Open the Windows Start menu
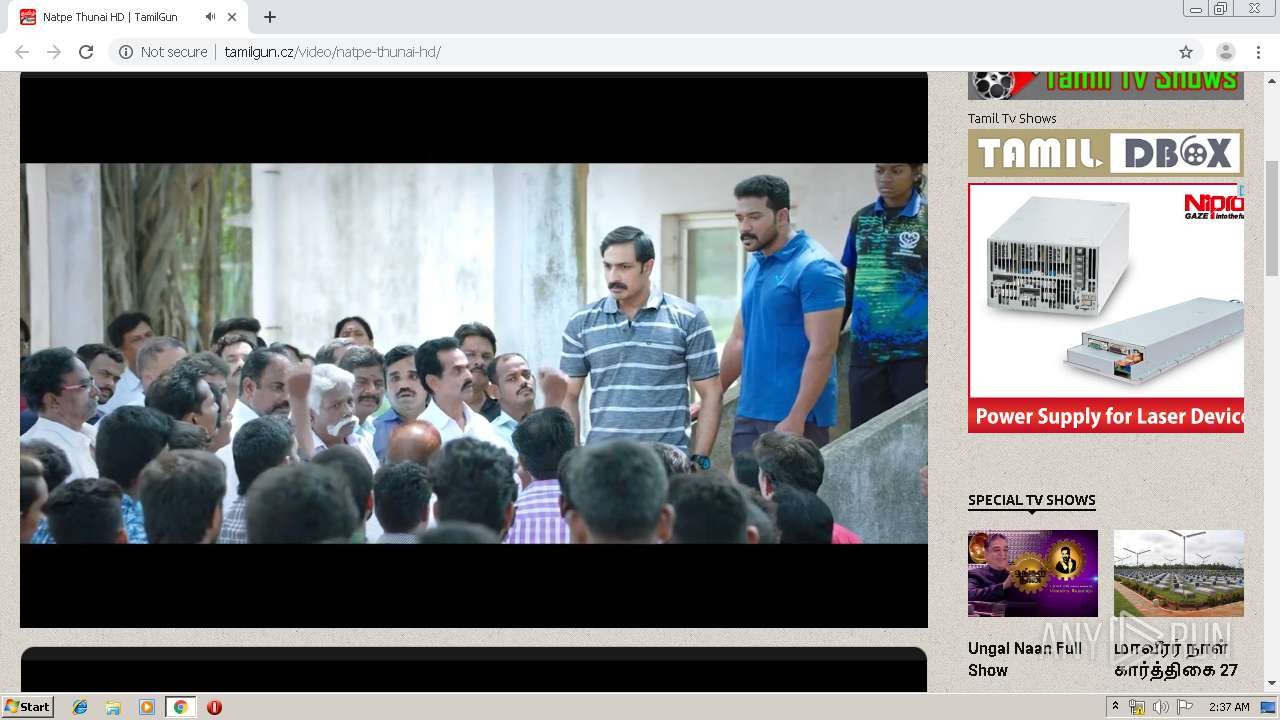The width and height of the screenshot is (1280, 720). click(28, 707)
